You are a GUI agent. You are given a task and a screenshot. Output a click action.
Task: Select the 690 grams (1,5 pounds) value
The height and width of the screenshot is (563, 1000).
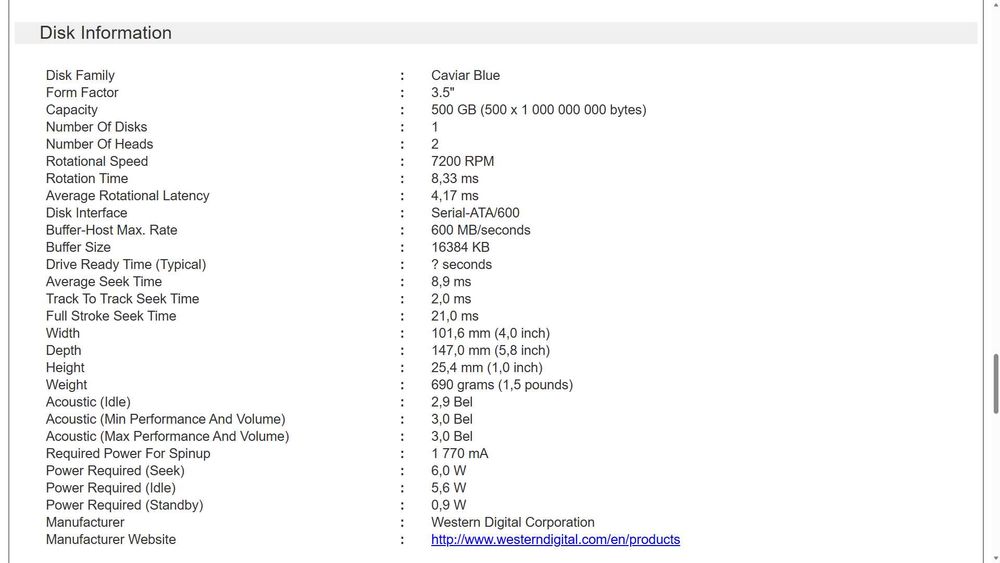502,385
